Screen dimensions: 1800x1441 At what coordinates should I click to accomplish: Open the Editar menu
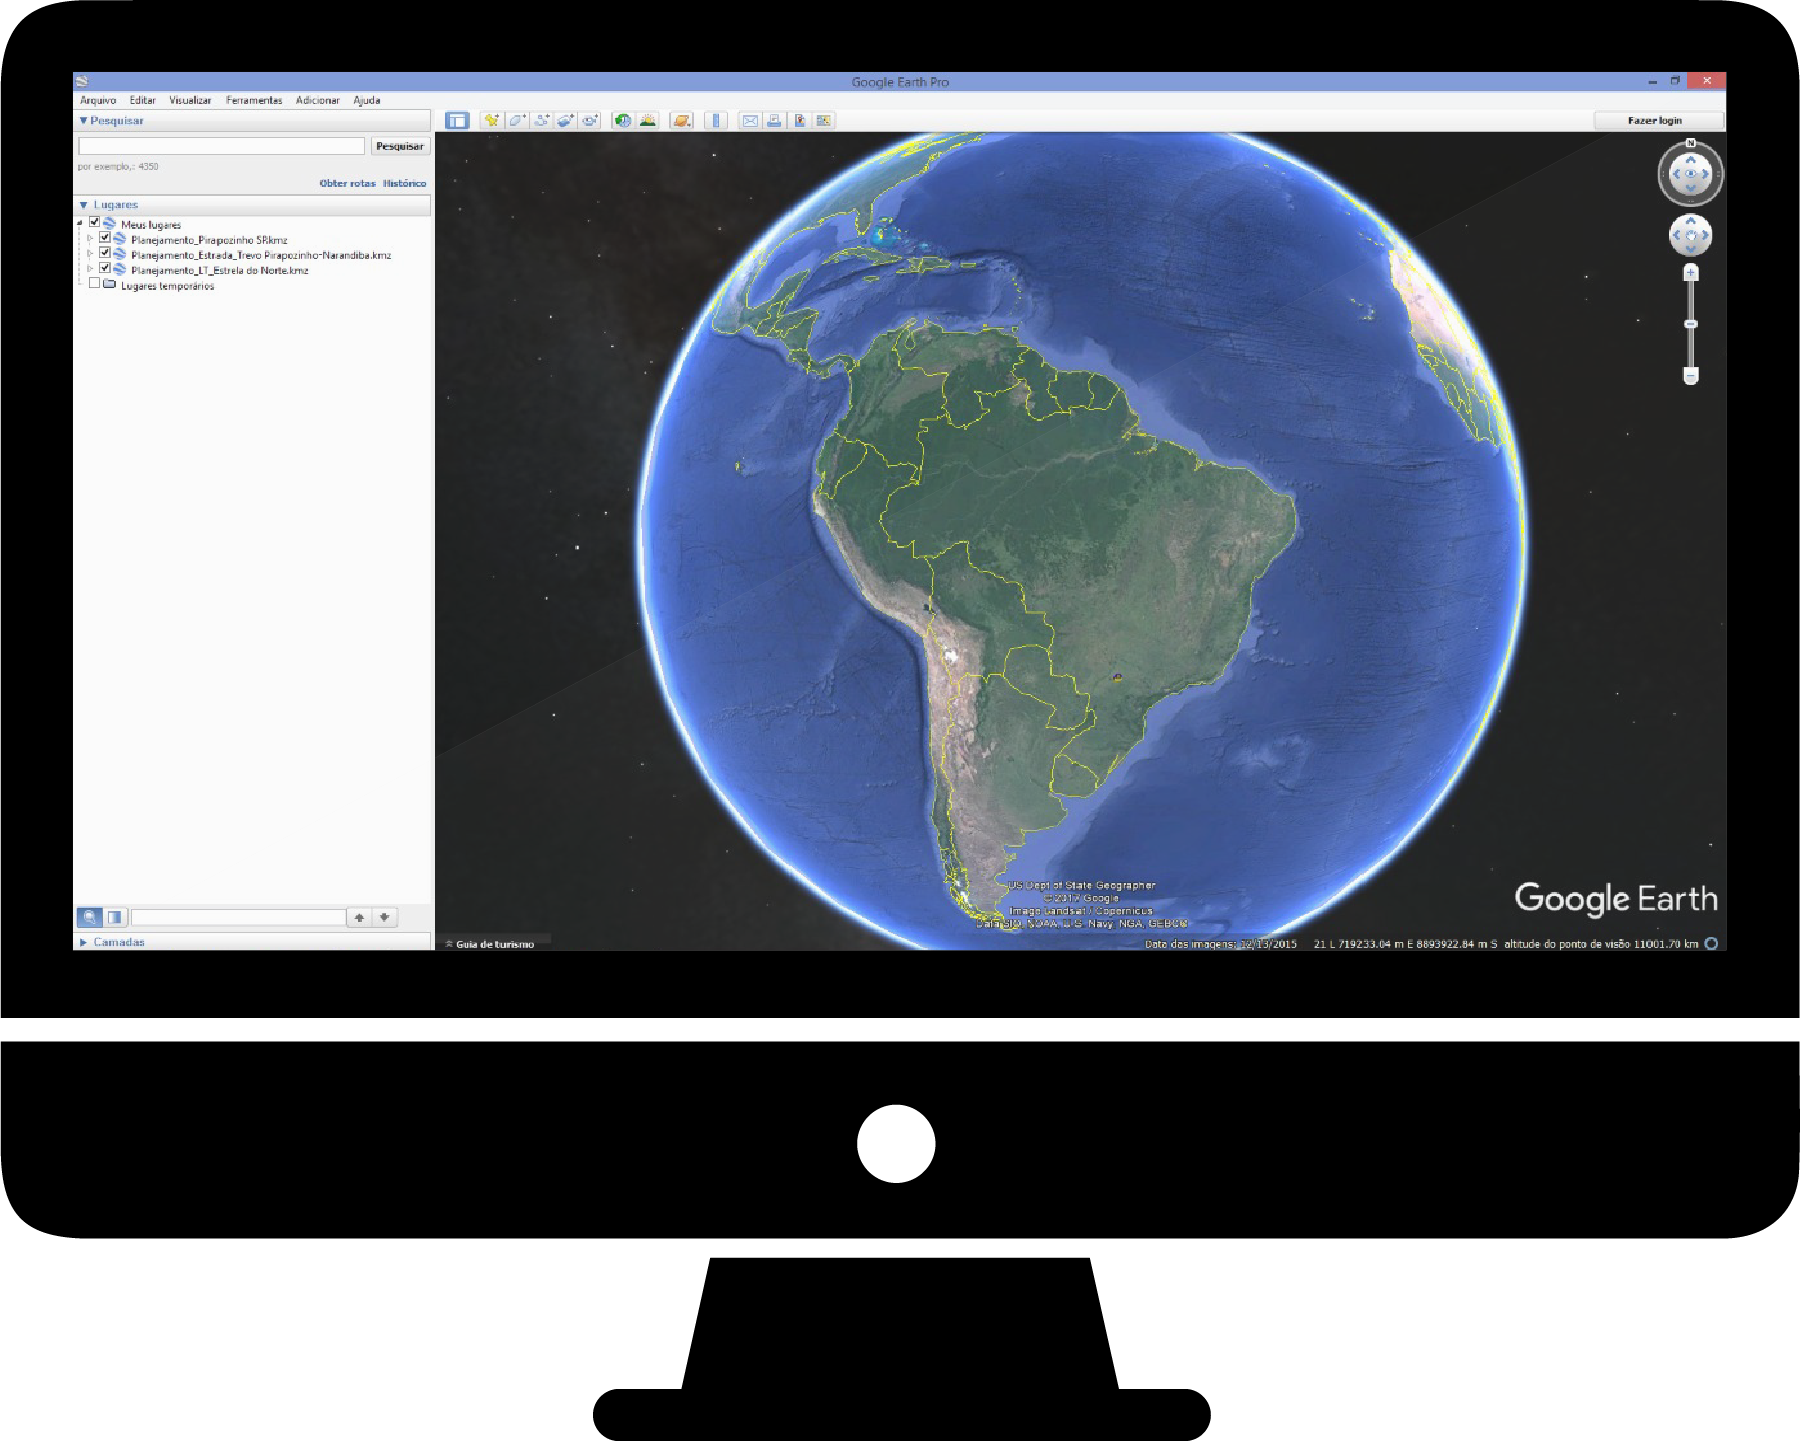142,100
